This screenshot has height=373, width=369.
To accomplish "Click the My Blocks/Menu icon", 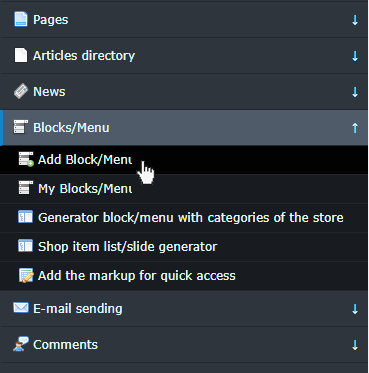I will pyautogui.click(x=26, y=188).
